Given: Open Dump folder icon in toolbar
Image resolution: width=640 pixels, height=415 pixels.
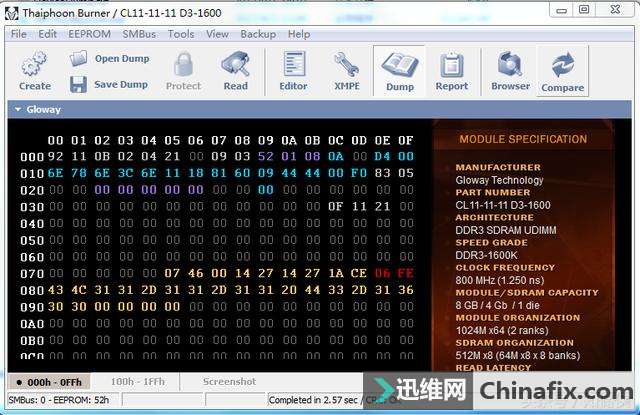Looking at the screenshot, I should pos(78,58).
